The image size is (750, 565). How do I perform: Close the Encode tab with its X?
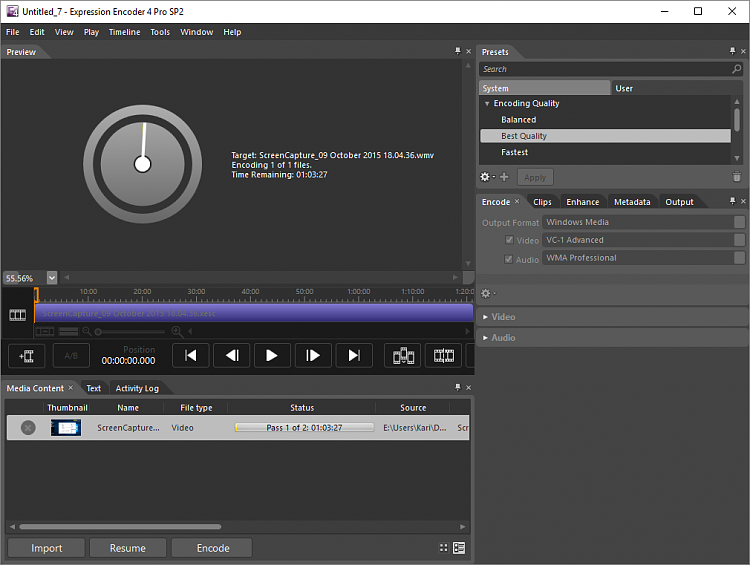517,201
